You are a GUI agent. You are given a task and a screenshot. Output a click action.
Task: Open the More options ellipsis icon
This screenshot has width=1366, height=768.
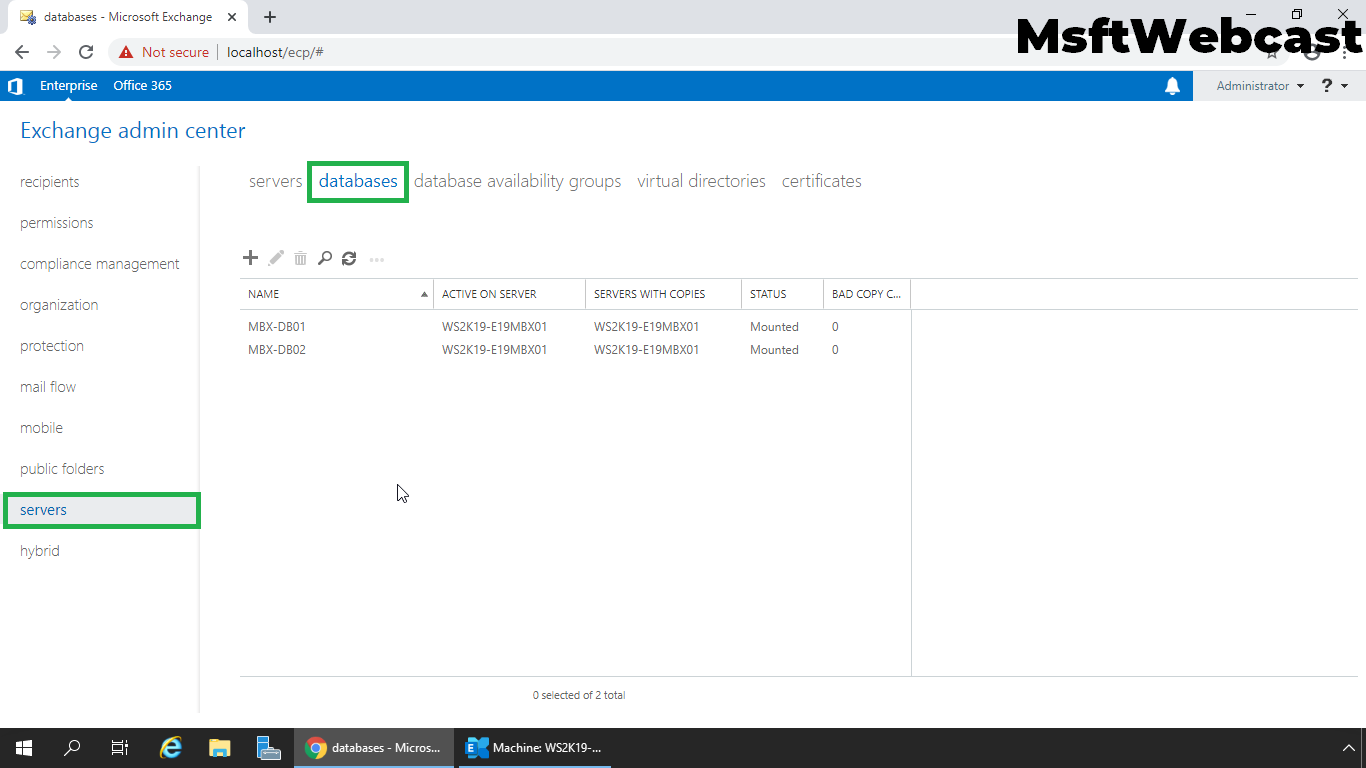point(376,259)
